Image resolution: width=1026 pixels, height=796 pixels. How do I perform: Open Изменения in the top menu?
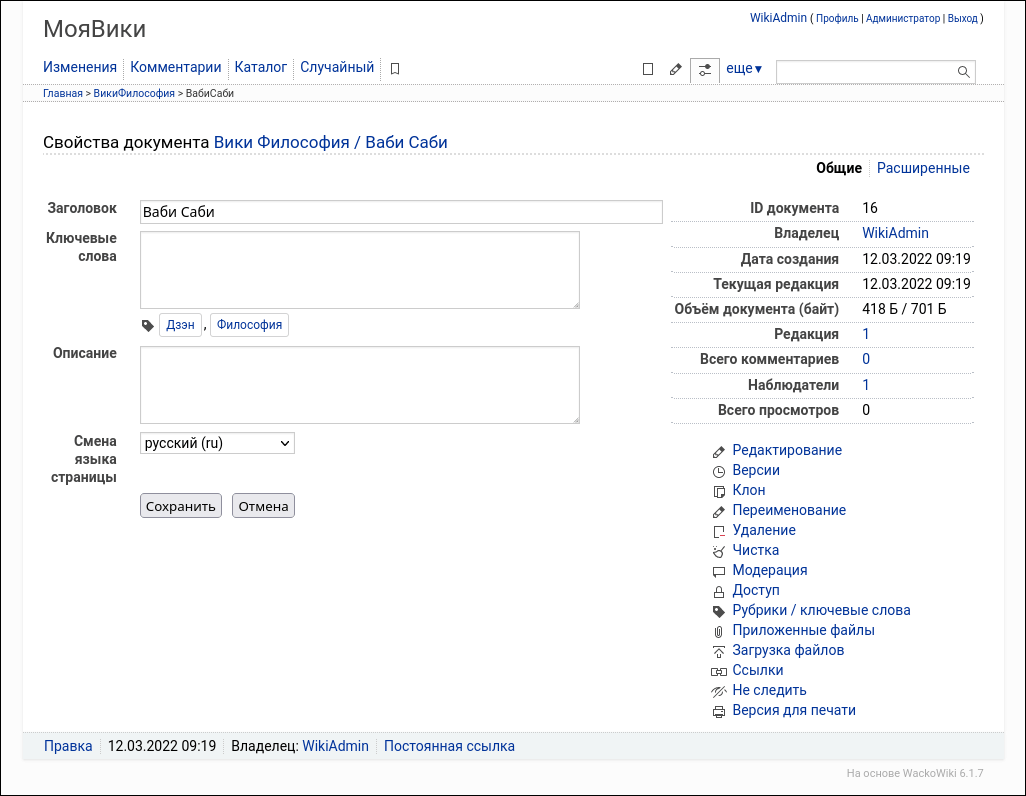pyautogui.click(x=80, y=68)
